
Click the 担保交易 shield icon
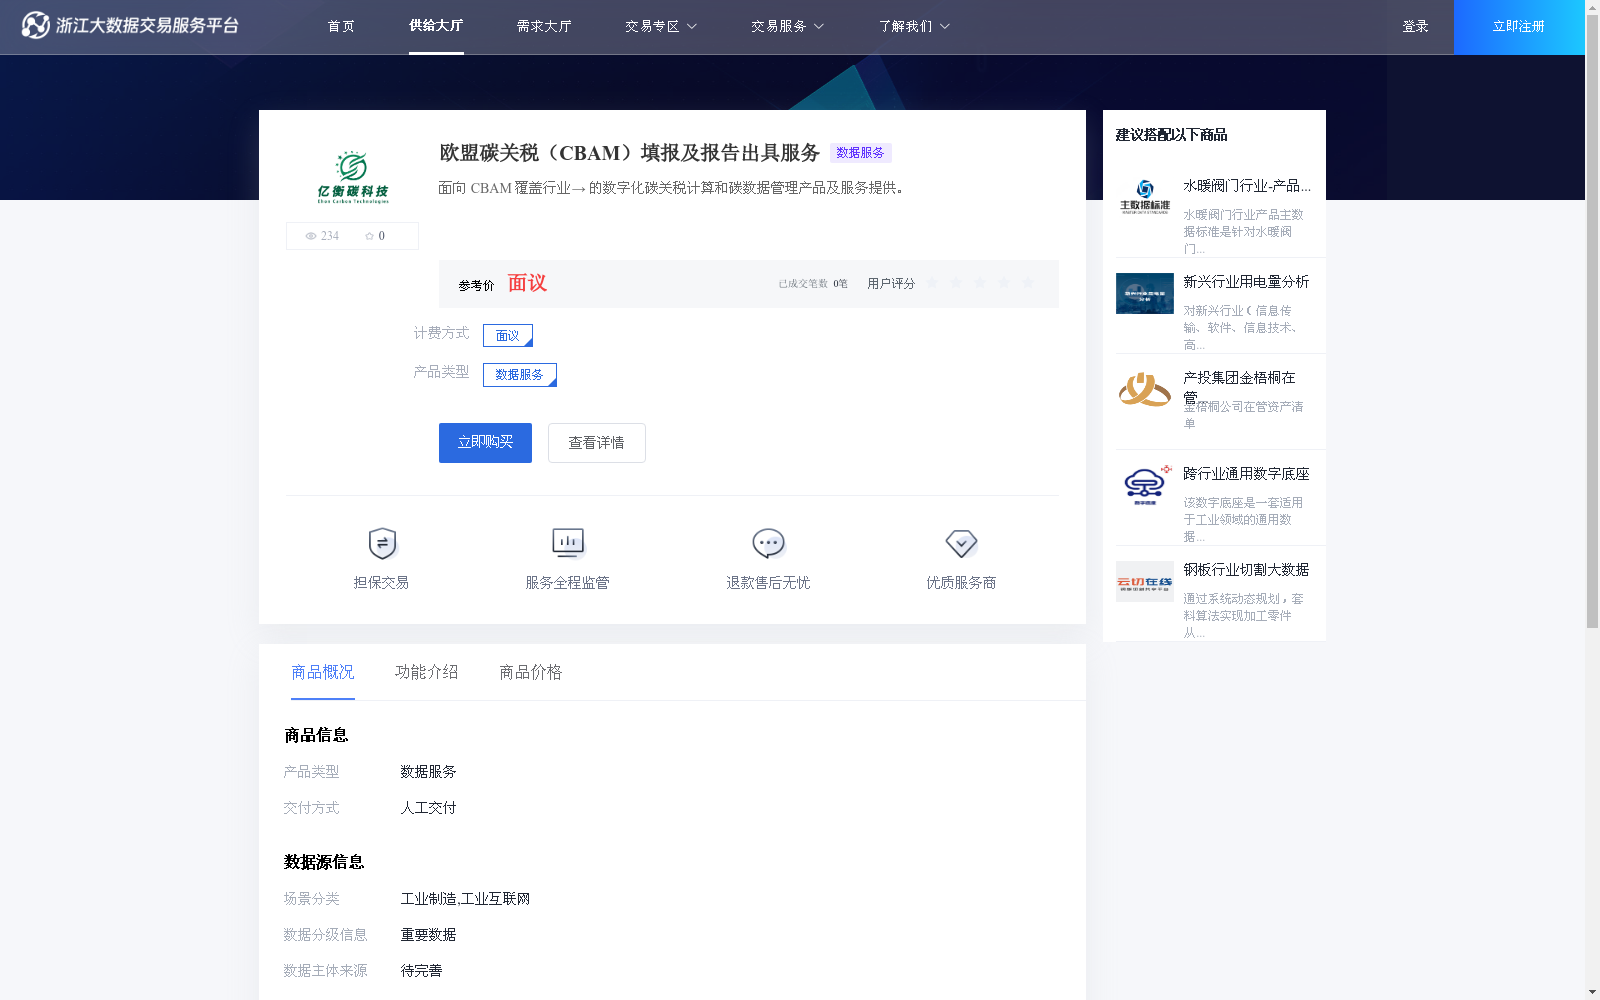tap(382, 543)
